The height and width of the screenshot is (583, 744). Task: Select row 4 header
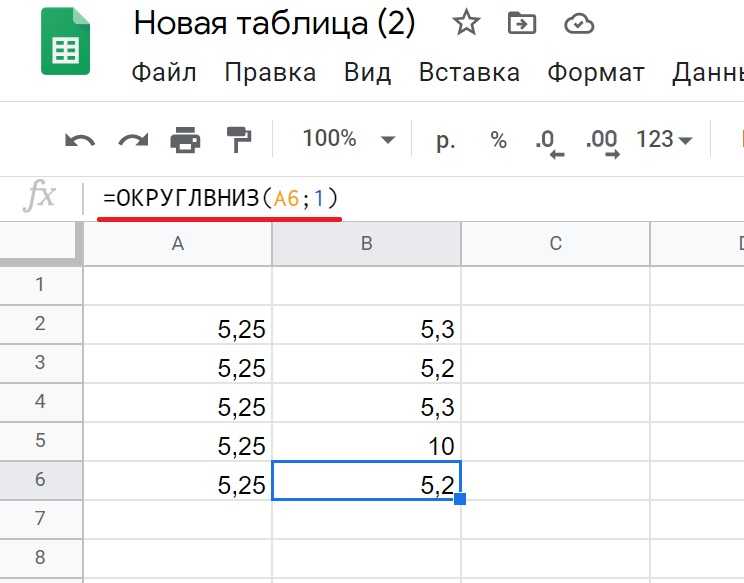[40, 402]
